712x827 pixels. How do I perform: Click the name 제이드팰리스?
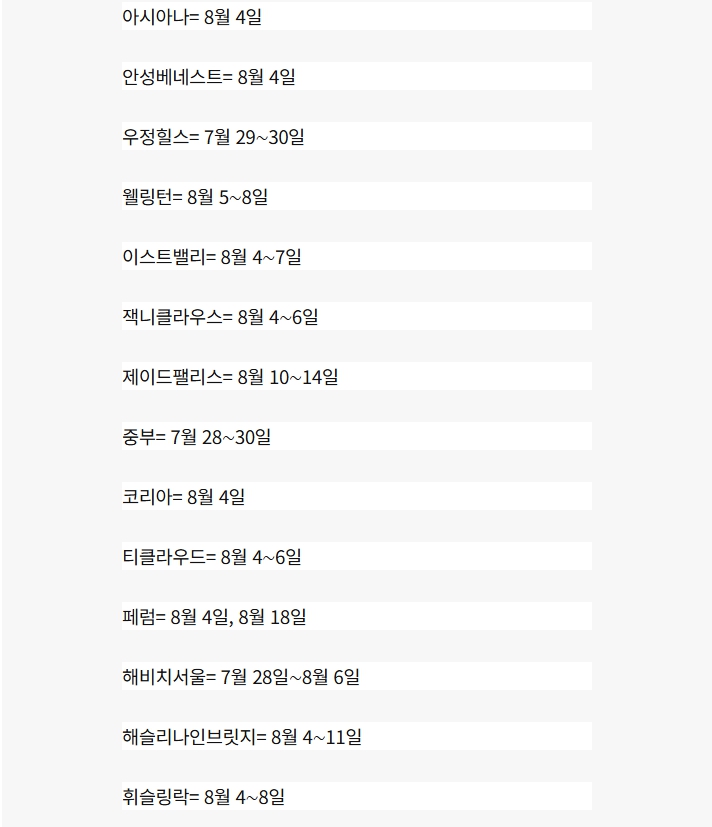[x=172, y=377]
